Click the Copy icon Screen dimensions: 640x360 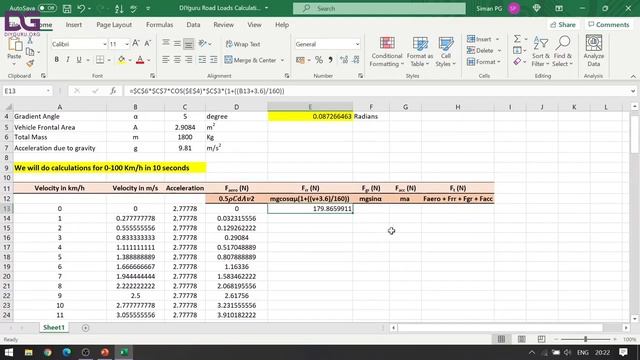tap(30, 52)
